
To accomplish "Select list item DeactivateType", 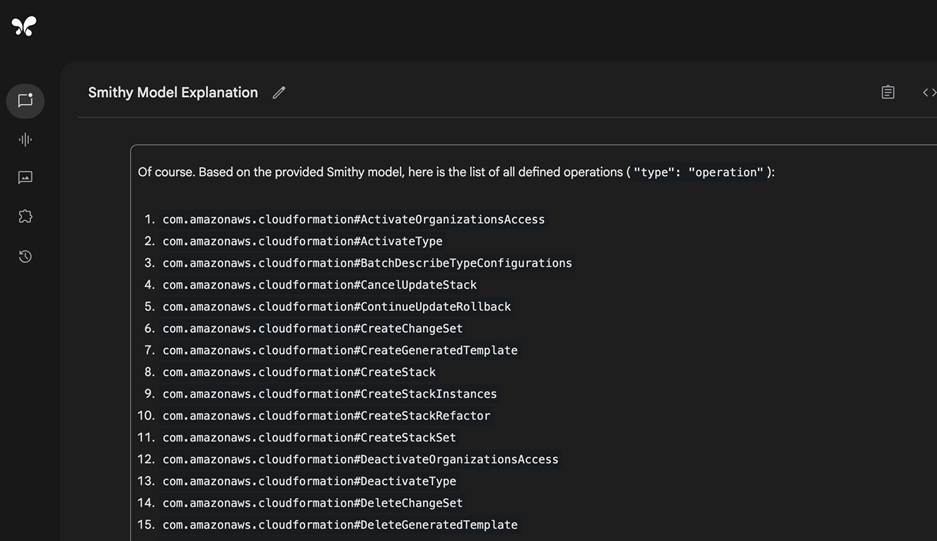I will 310,481.
